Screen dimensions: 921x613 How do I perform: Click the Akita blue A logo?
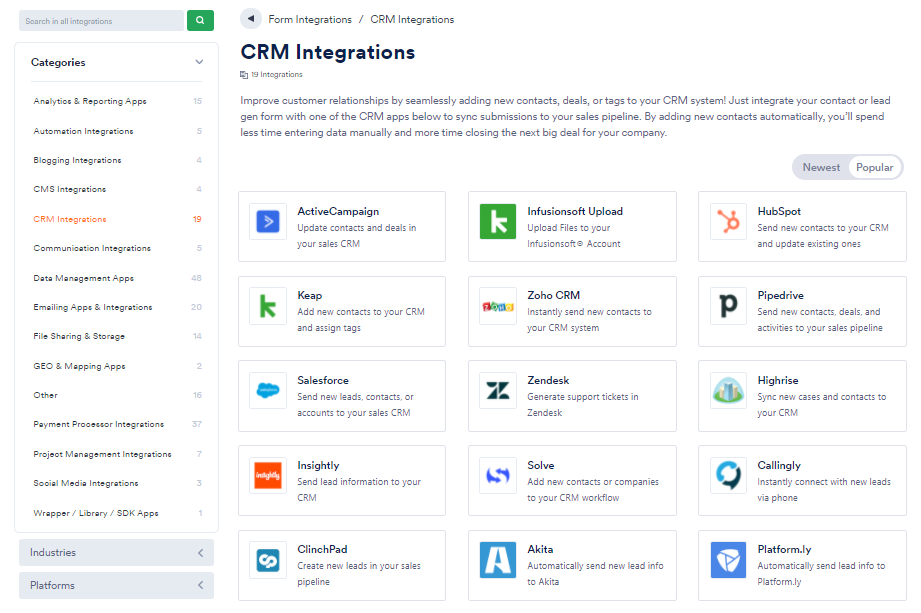coord(498,560)
